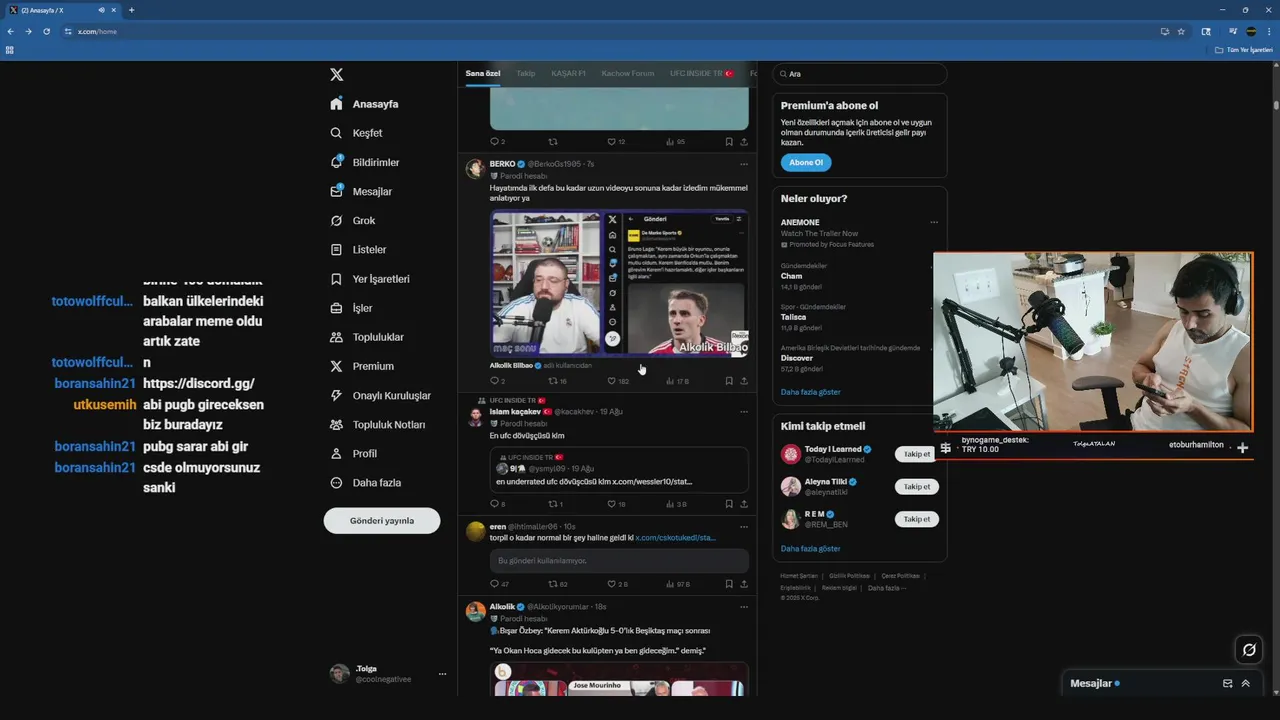The width and height of the screenshot is (1280, 720).
Task: Reload the page in browser toolbar
Action: coord(46,31)
